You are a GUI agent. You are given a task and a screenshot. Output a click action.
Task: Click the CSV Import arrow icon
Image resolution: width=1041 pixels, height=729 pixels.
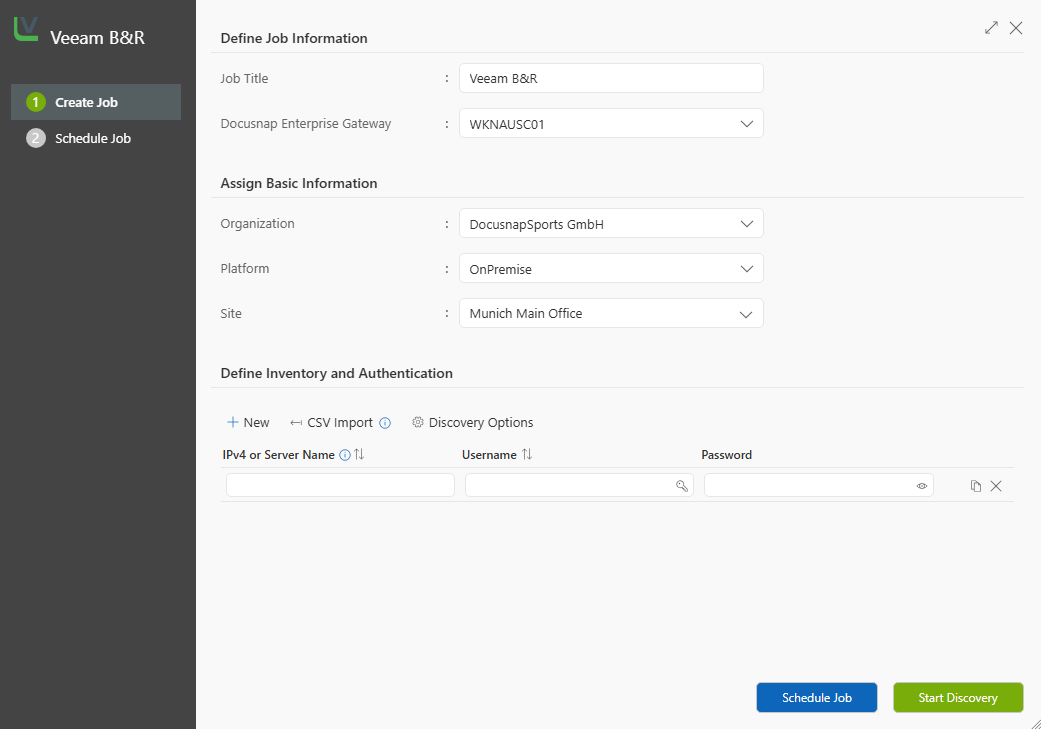click(296, 423)
